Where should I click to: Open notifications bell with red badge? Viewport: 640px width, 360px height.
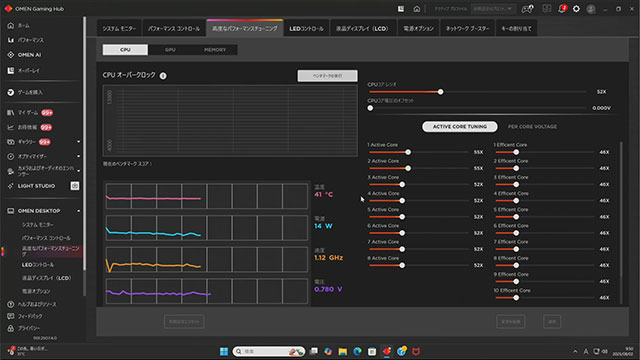[562, 9]
